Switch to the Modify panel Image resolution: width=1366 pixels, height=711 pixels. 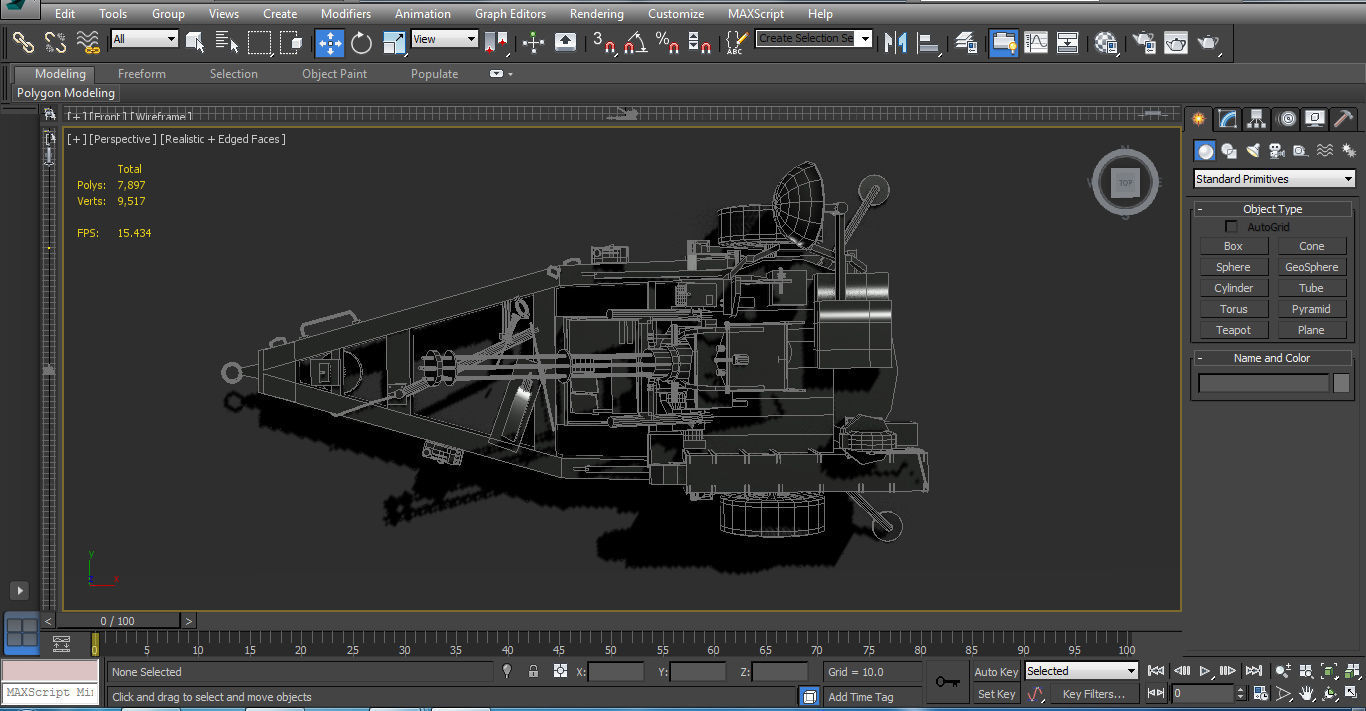(1227, 119)
